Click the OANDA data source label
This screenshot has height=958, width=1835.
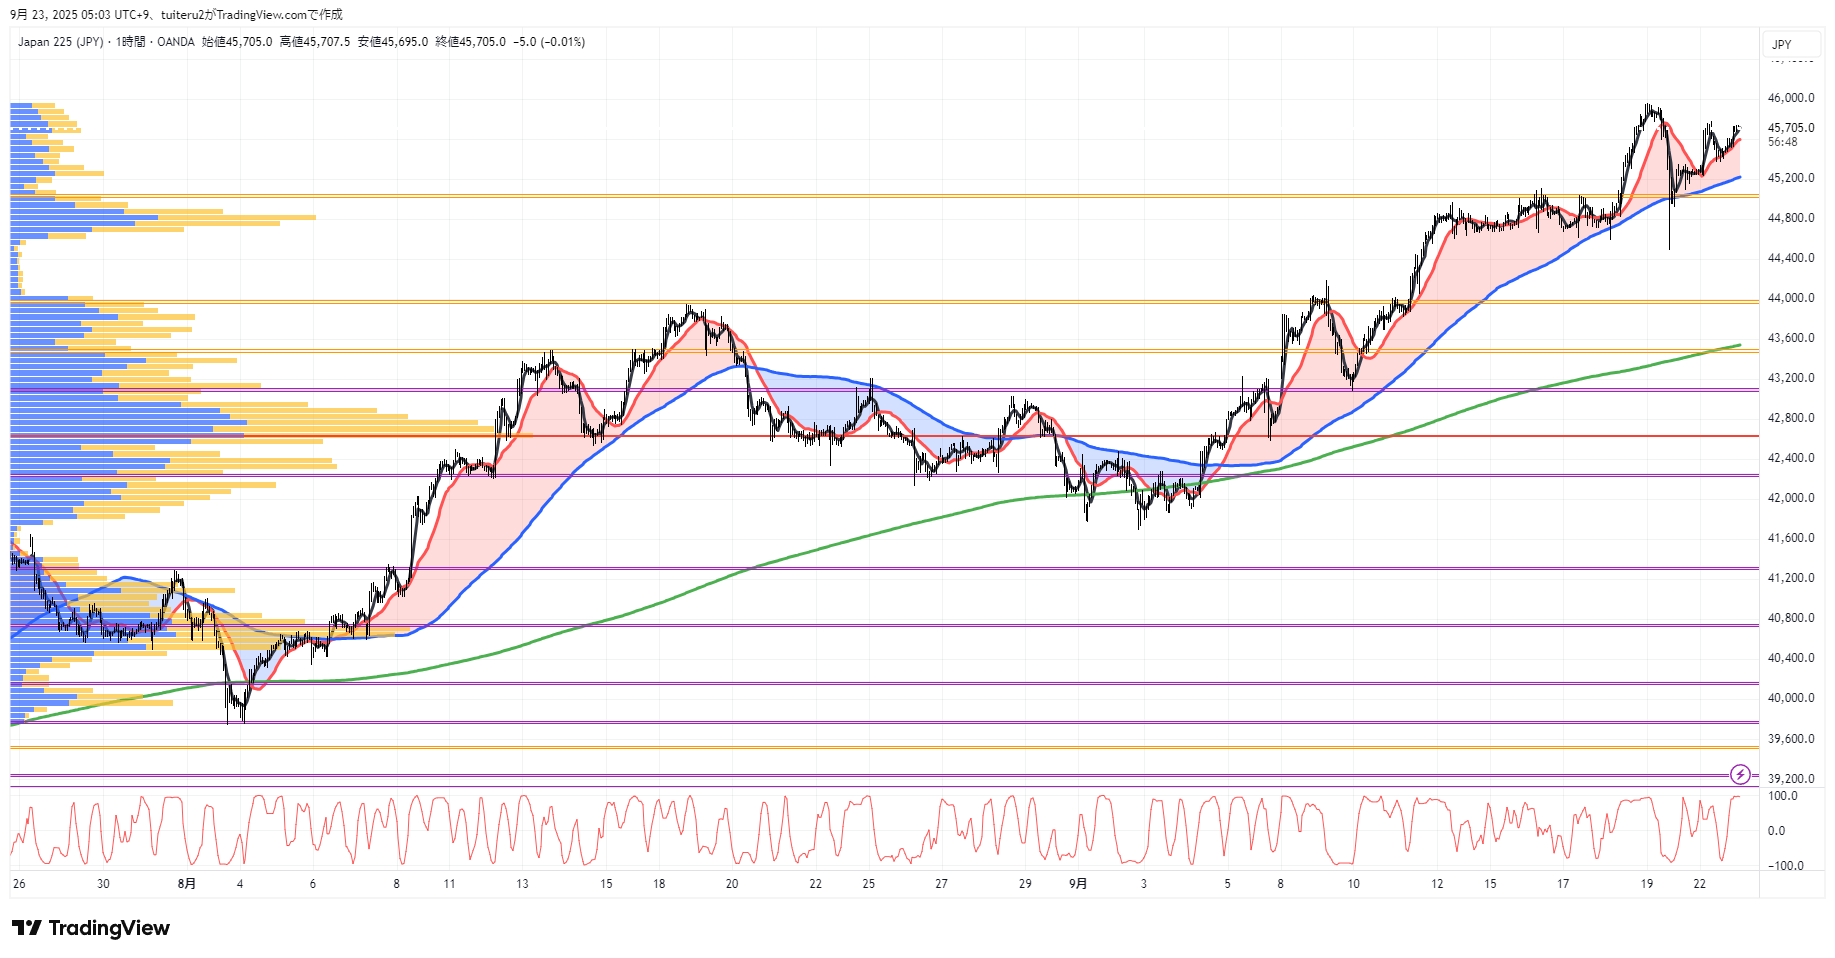pos(176,42)
